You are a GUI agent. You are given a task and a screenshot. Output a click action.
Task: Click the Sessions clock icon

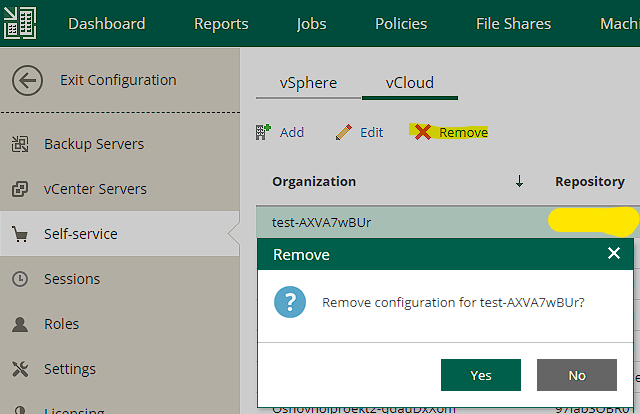tap(20, 279)
